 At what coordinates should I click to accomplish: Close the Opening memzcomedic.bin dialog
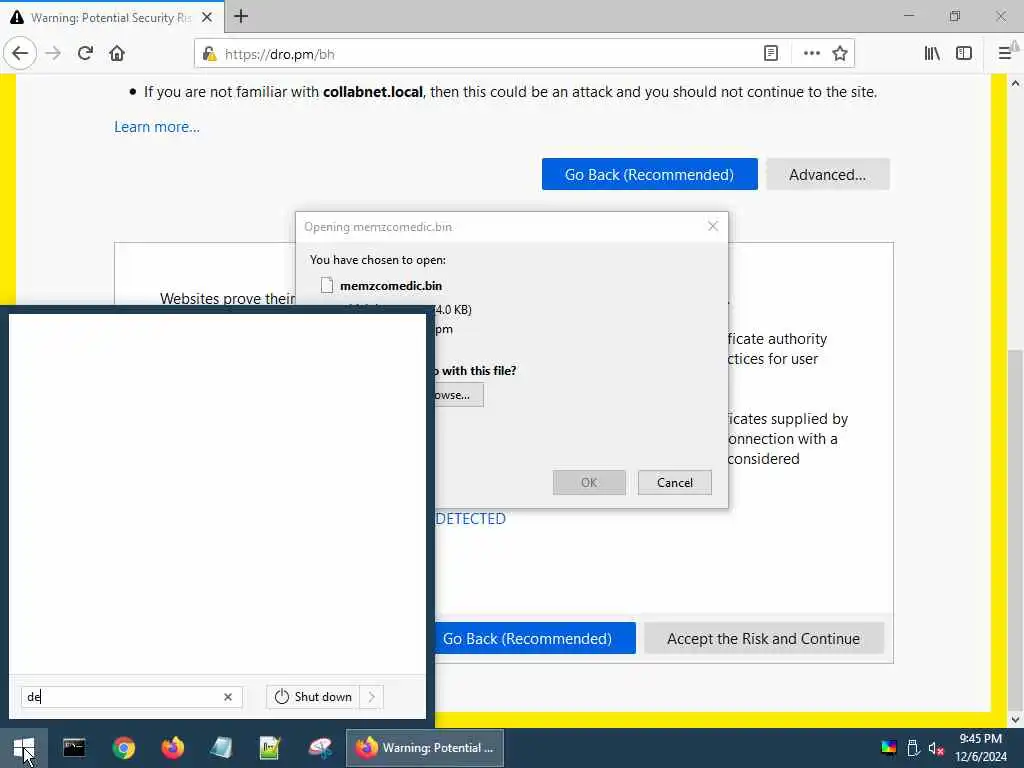coord(712,226)
